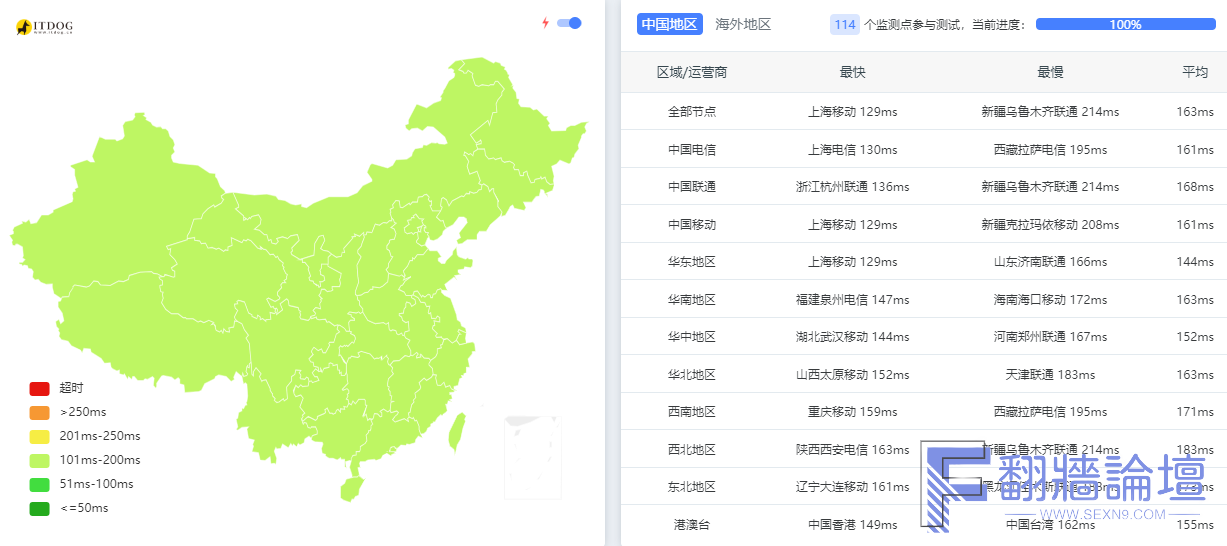Click the 51ms-100ms legend swatch
This screenshot has width=1227, height=546.
(39, 484)
